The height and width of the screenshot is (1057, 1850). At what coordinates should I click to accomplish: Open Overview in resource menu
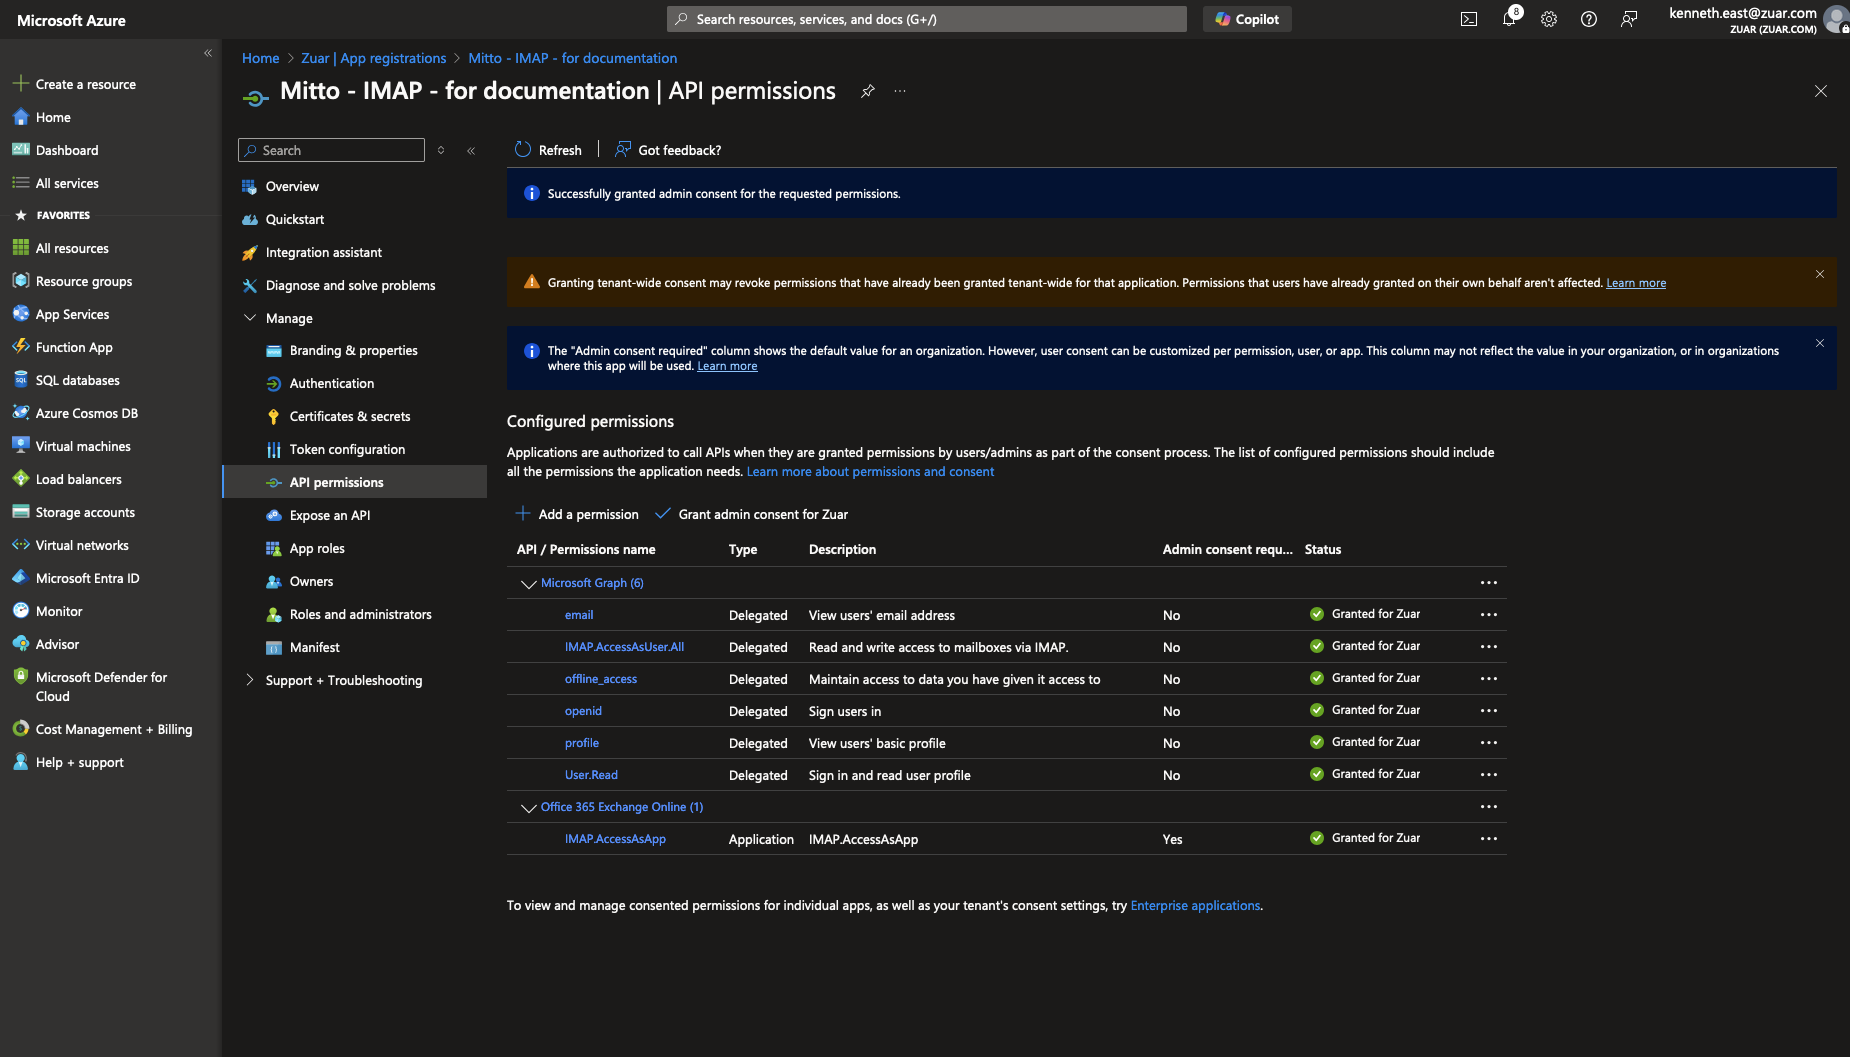292,186
